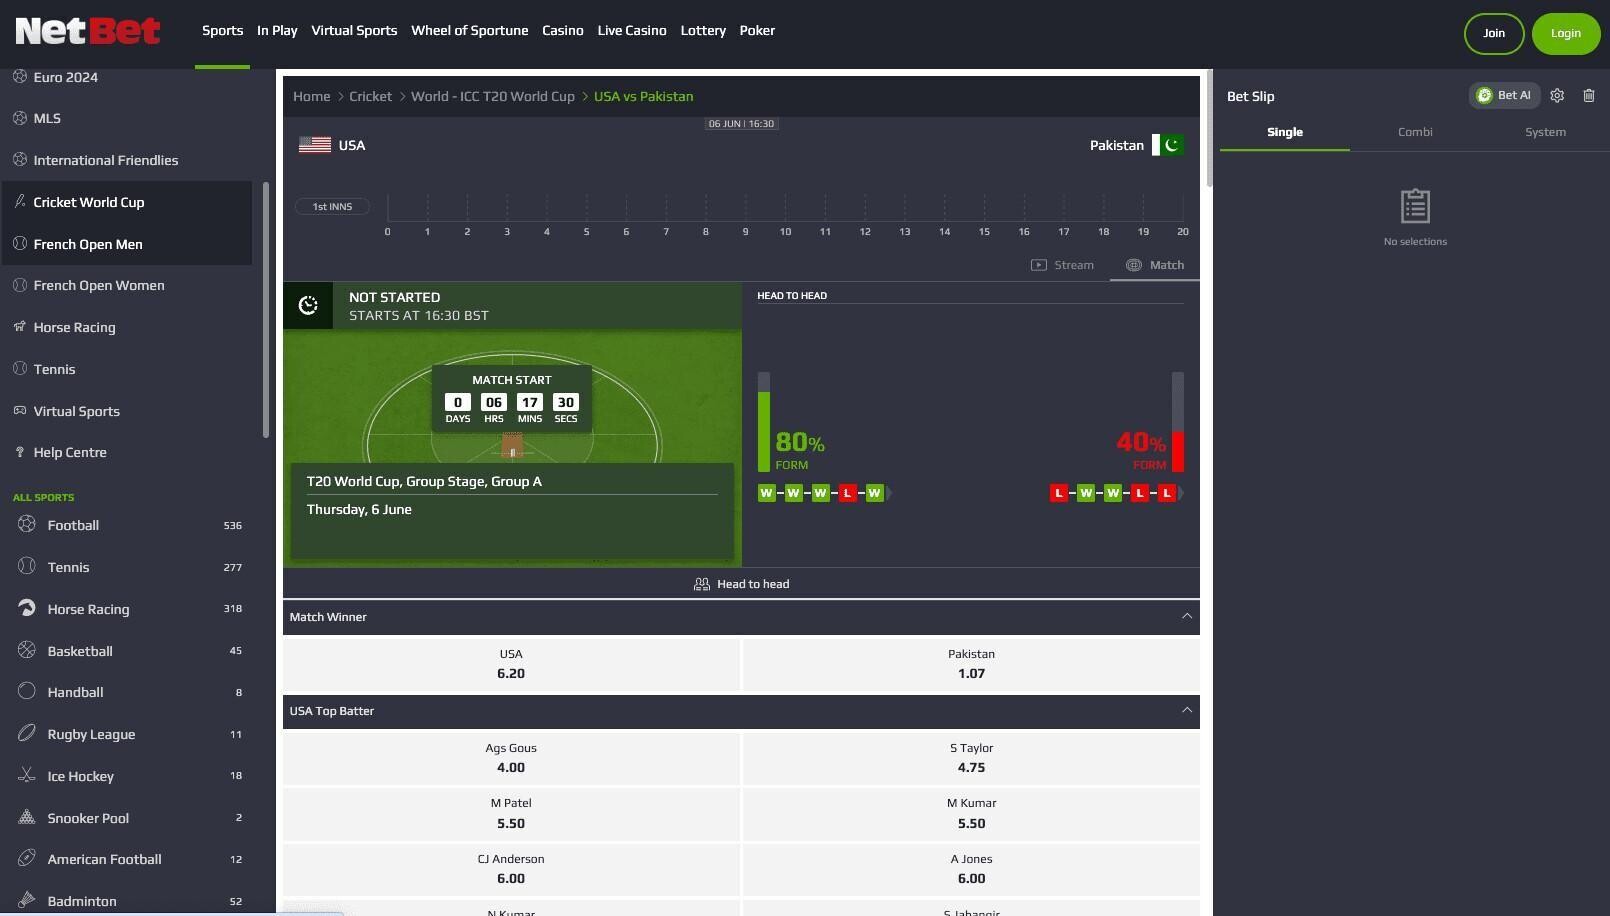Screen dimensions: 1610x916
Task: Open the Poker menu
Action: (x=757, y=31)
